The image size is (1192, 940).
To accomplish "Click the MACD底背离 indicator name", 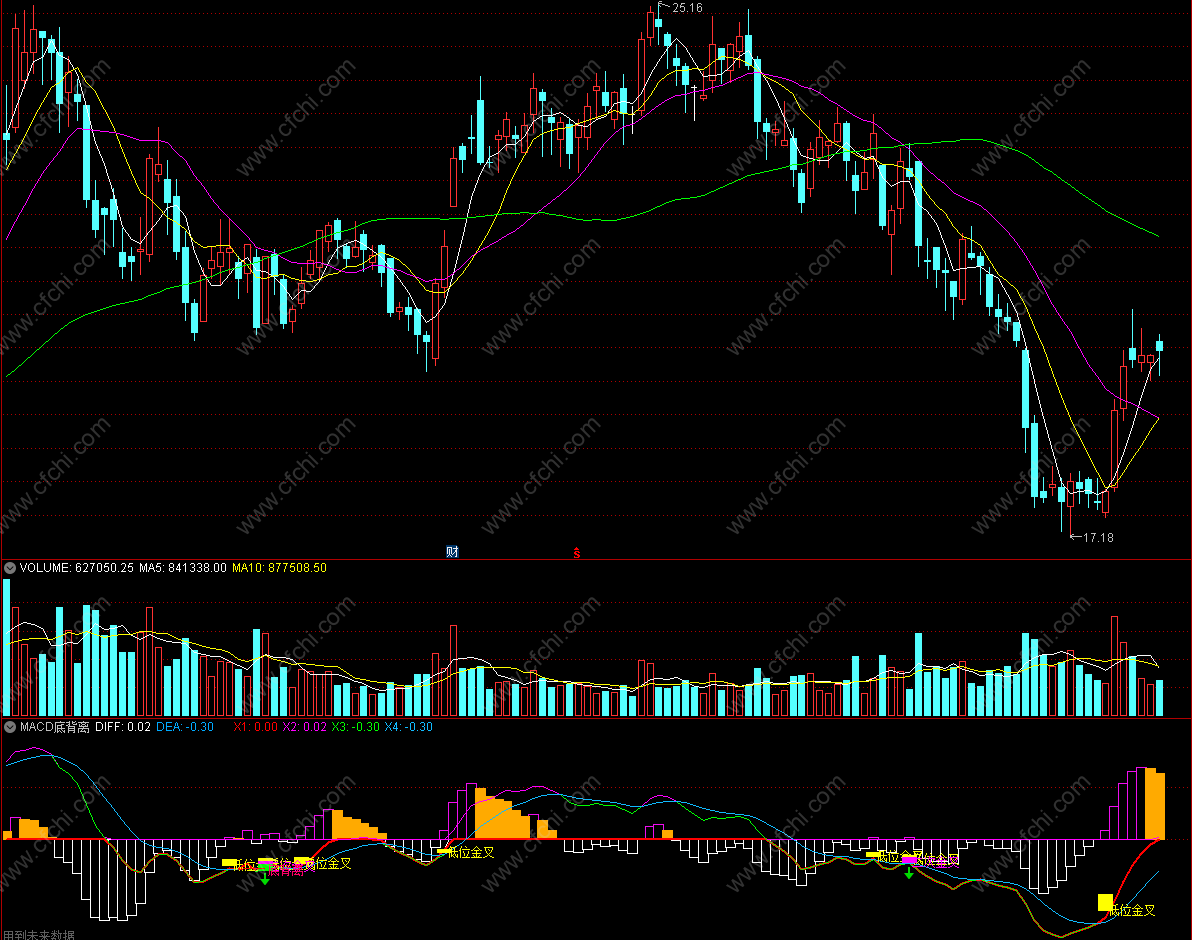I will click(55, 726).
